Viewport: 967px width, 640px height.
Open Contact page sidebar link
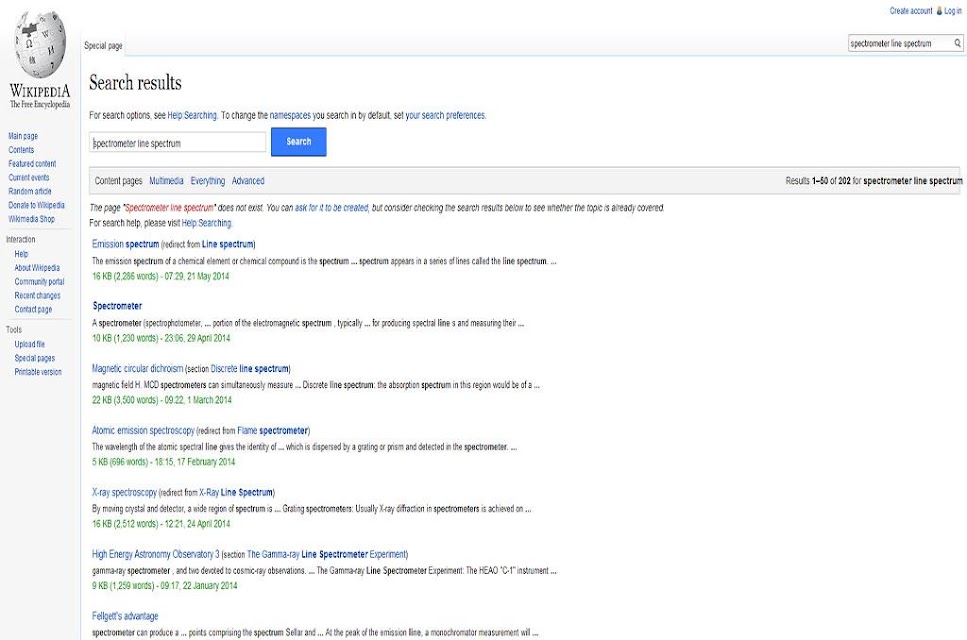[33, 310]
